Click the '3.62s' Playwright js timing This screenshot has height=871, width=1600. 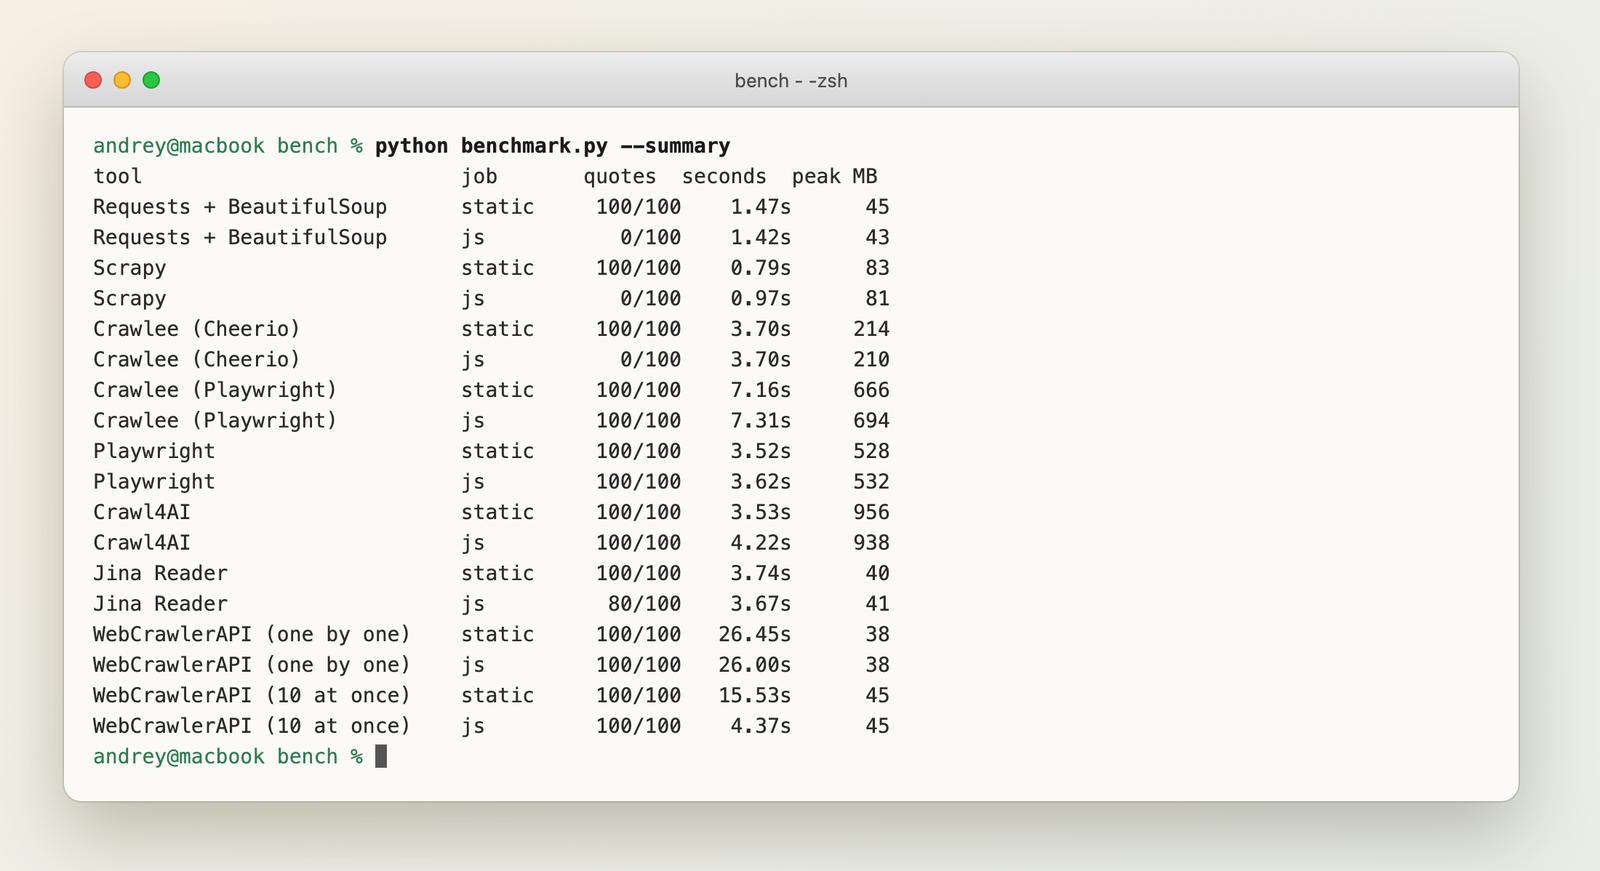[x=760, y=482]
